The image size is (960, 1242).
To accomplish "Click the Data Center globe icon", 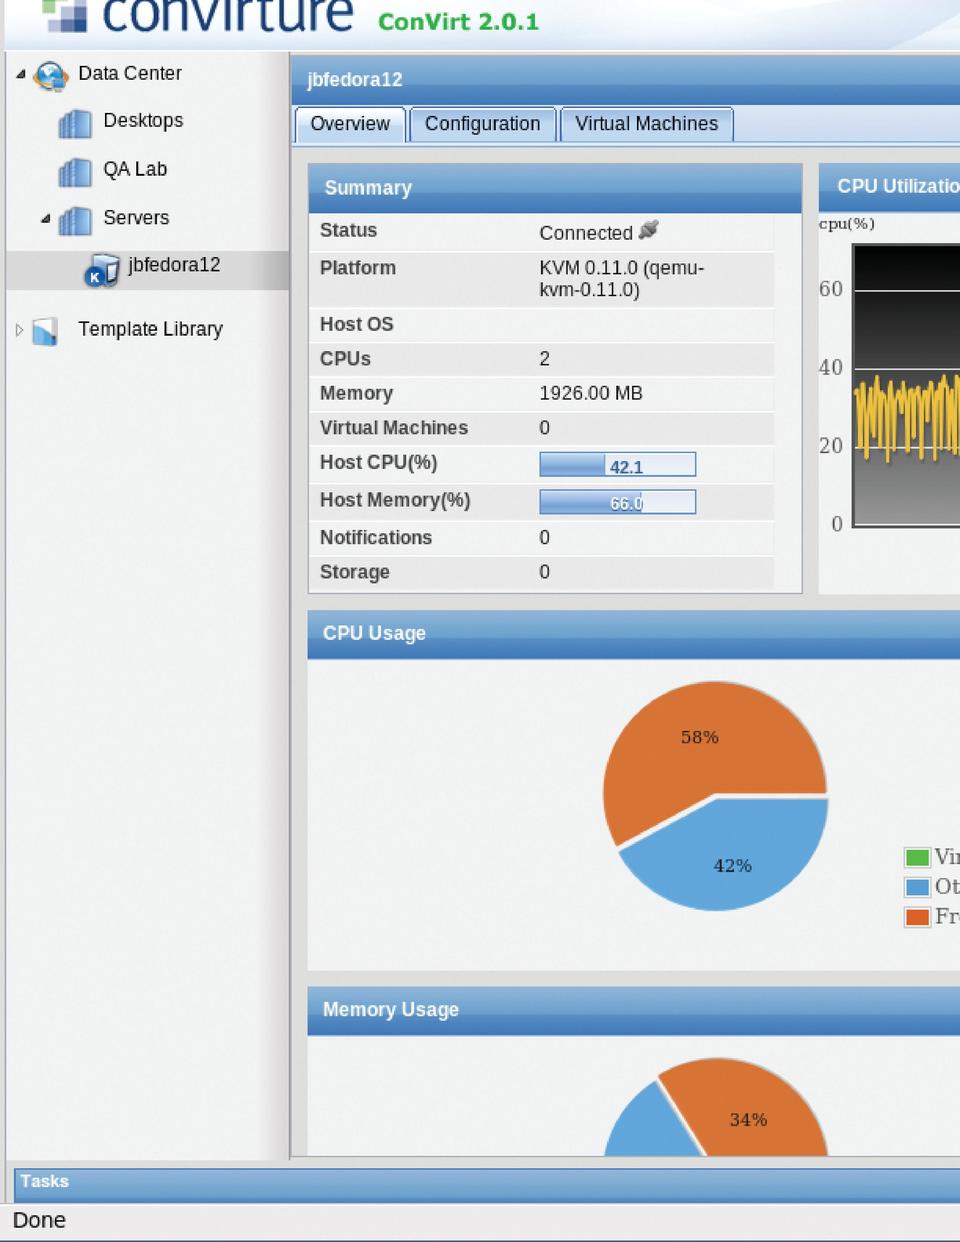I will (x=50, y=75).
